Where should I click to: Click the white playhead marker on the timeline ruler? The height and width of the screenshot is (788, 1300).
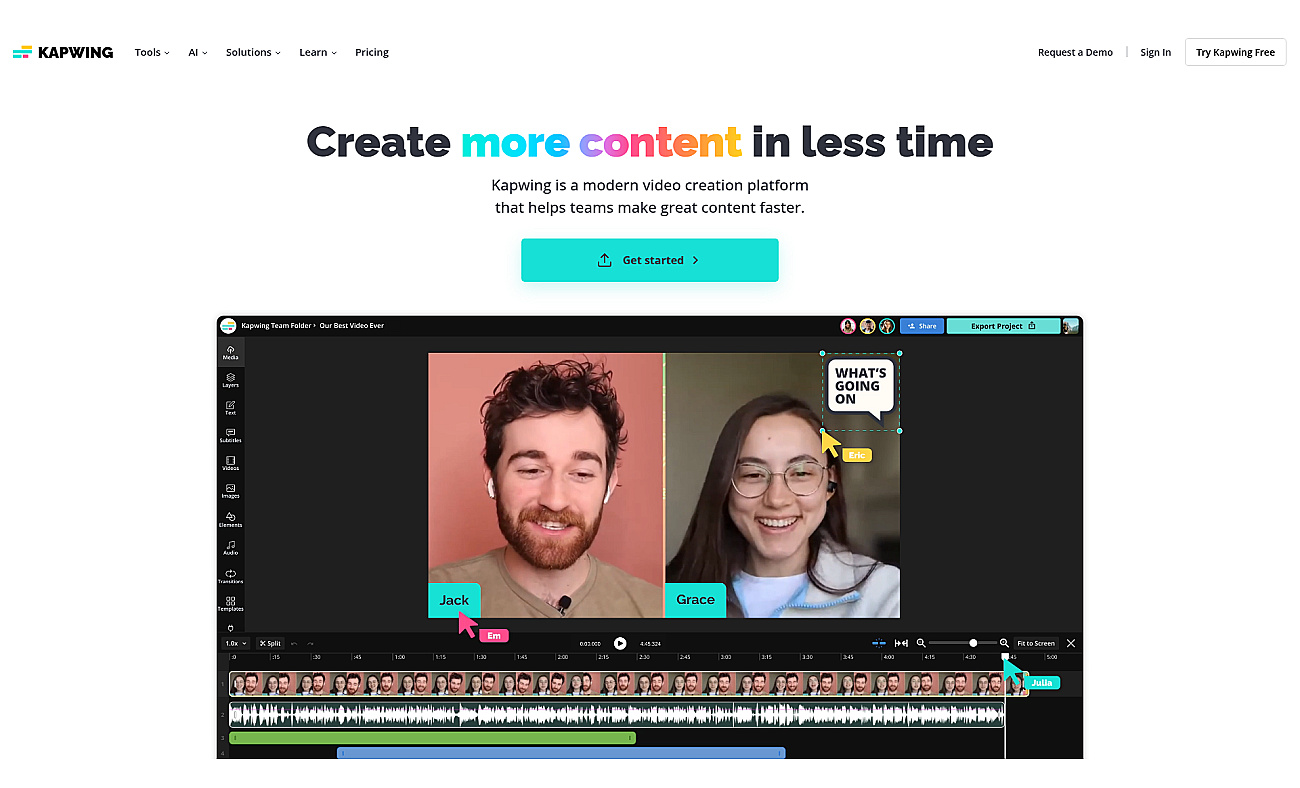pos(1005,657)
